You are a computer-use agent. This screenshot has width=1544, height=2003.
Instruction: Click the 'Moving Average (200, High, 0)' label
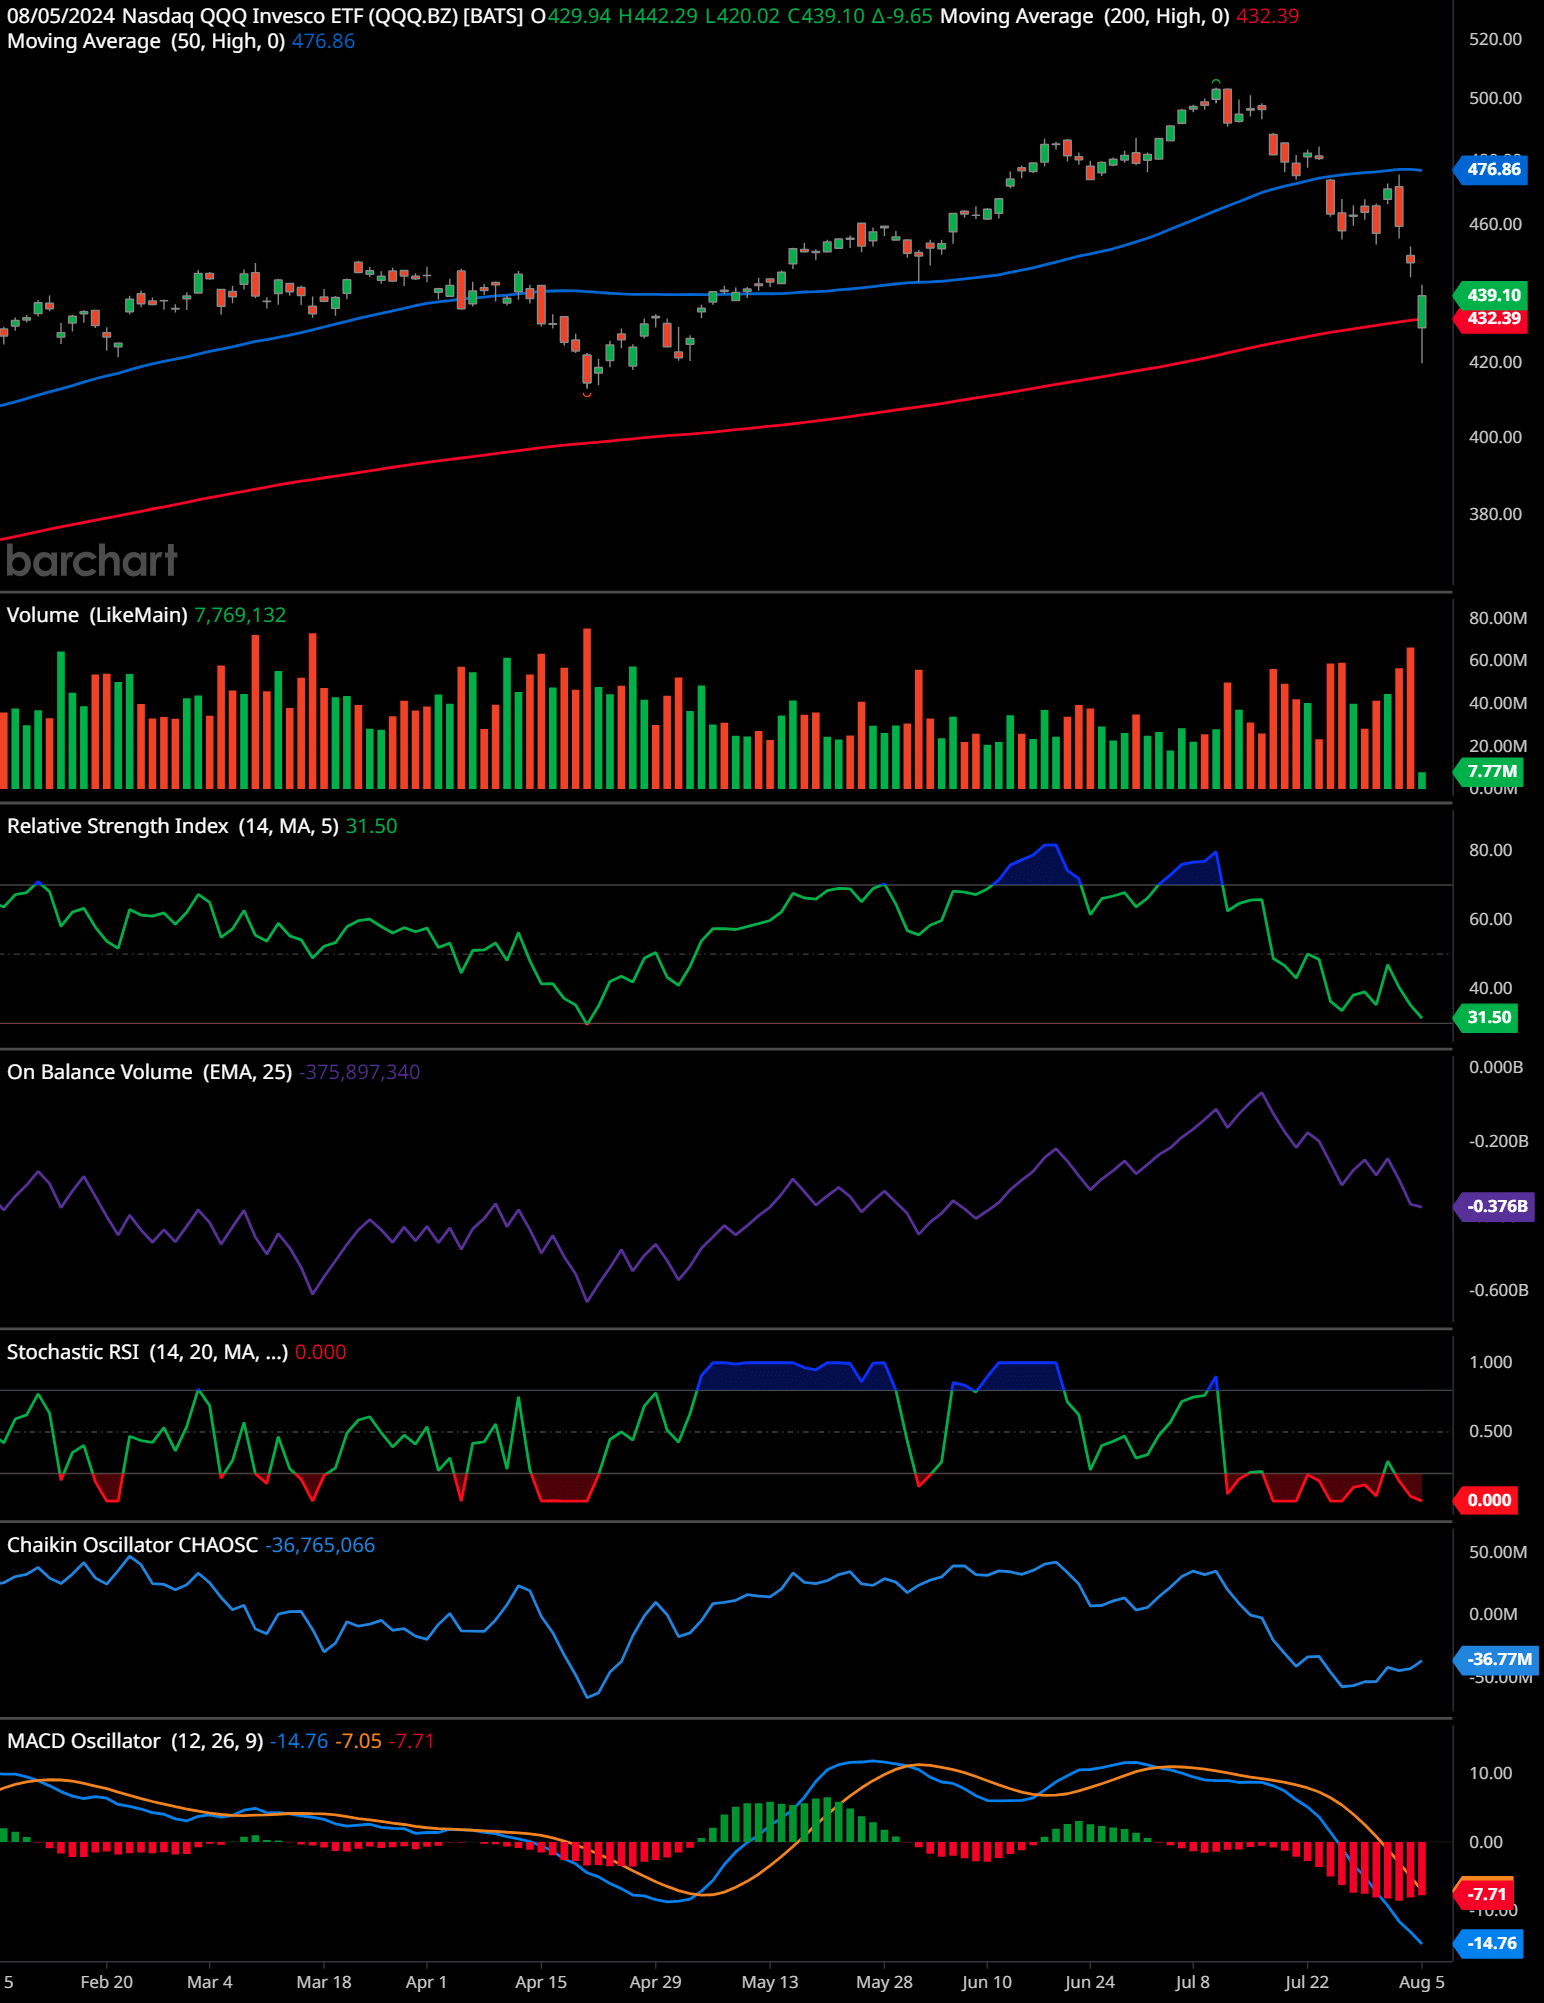tap(1085, 16)
